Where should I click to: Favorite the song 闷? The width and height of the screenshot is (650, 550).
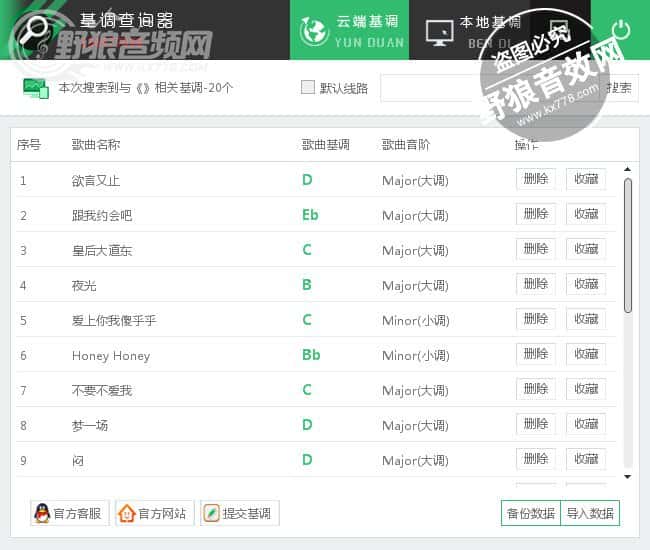(x=586, y=459)
